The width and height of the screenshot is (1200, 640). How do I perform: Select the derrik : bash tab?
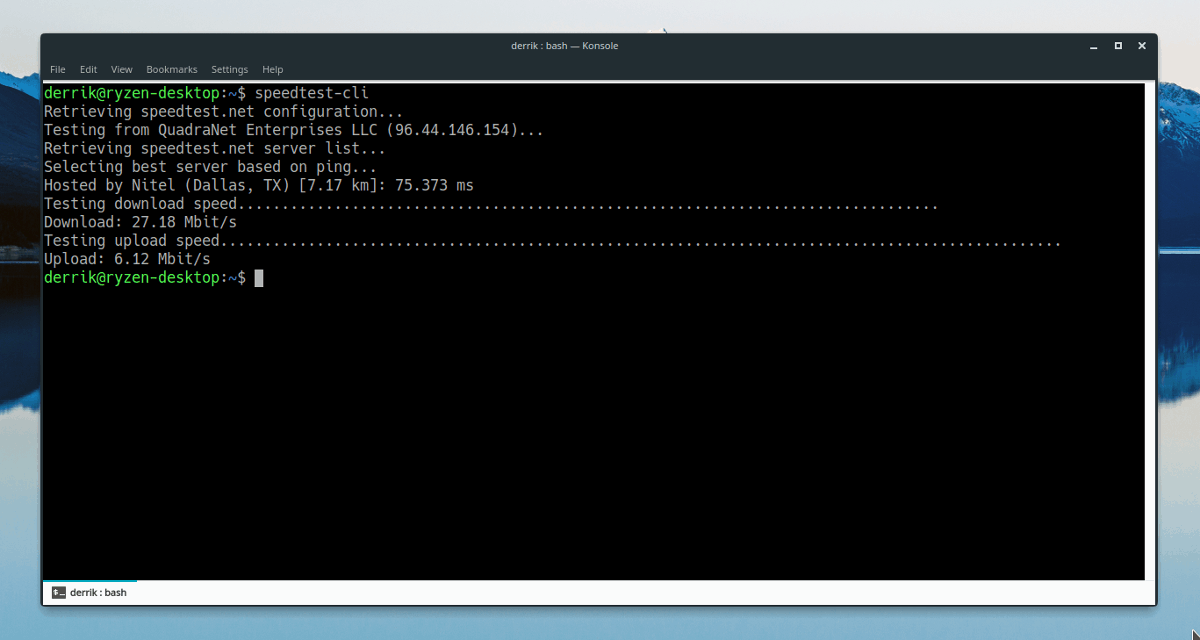pyautogui.click(x=97, y=592)
